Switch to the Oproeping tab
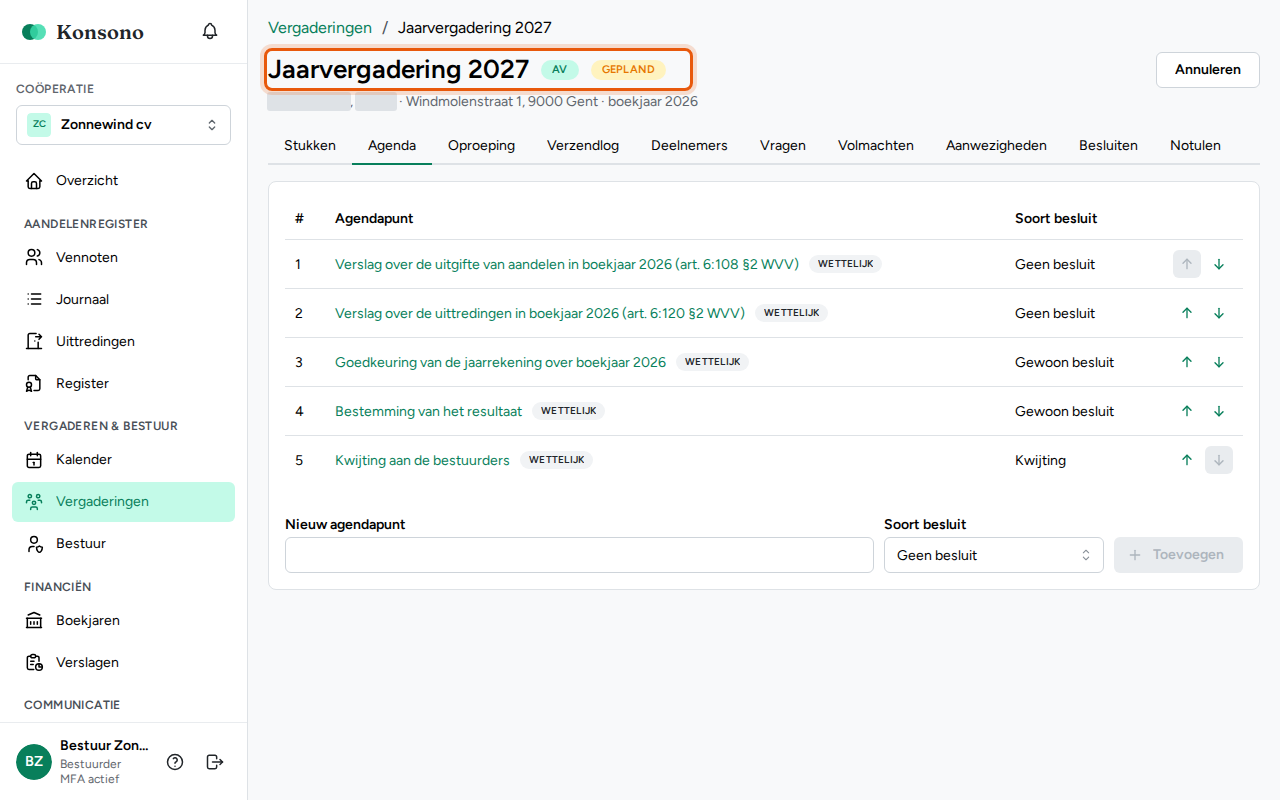Screen dimensions: 1280x800 pos(481,145)
